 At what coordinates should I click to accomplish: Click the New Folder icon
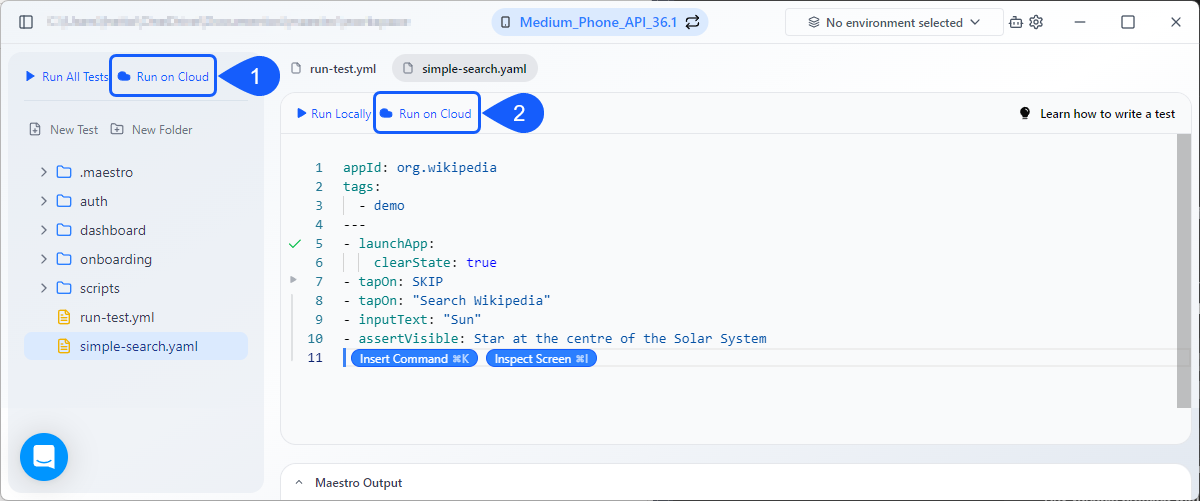click(x=117, y=129)
